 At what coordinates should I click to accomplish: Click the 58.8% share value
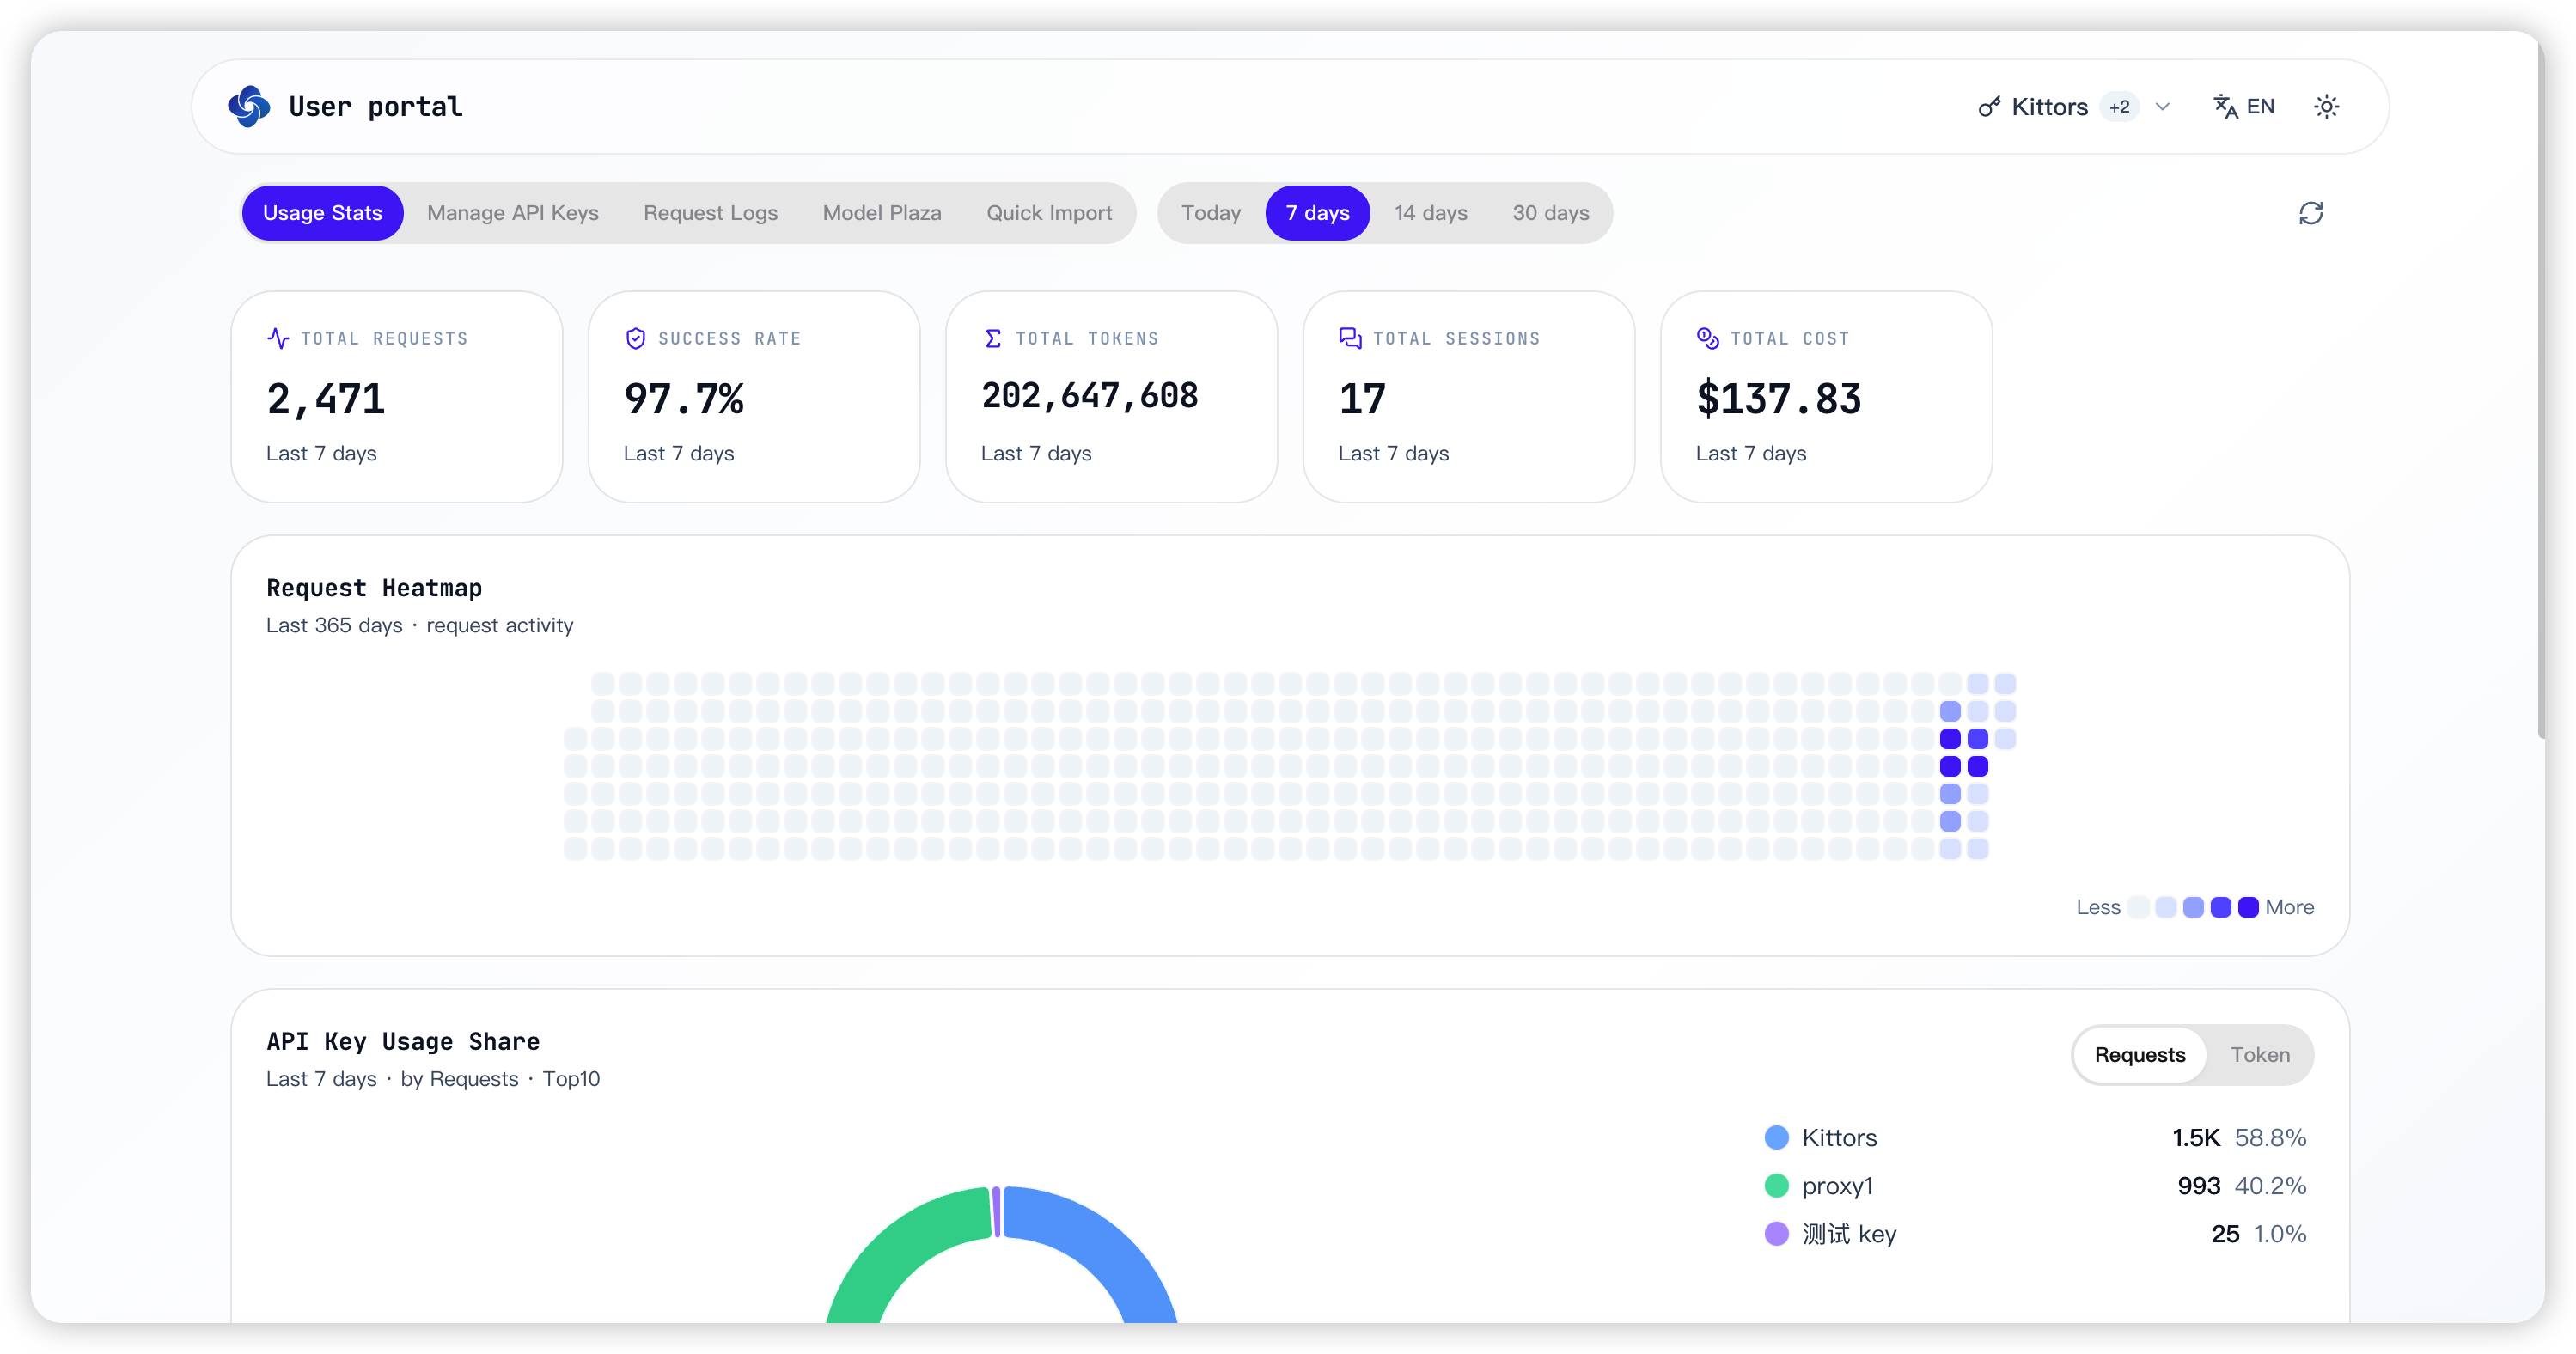pyautogui.click(x=2270, y=1137)
